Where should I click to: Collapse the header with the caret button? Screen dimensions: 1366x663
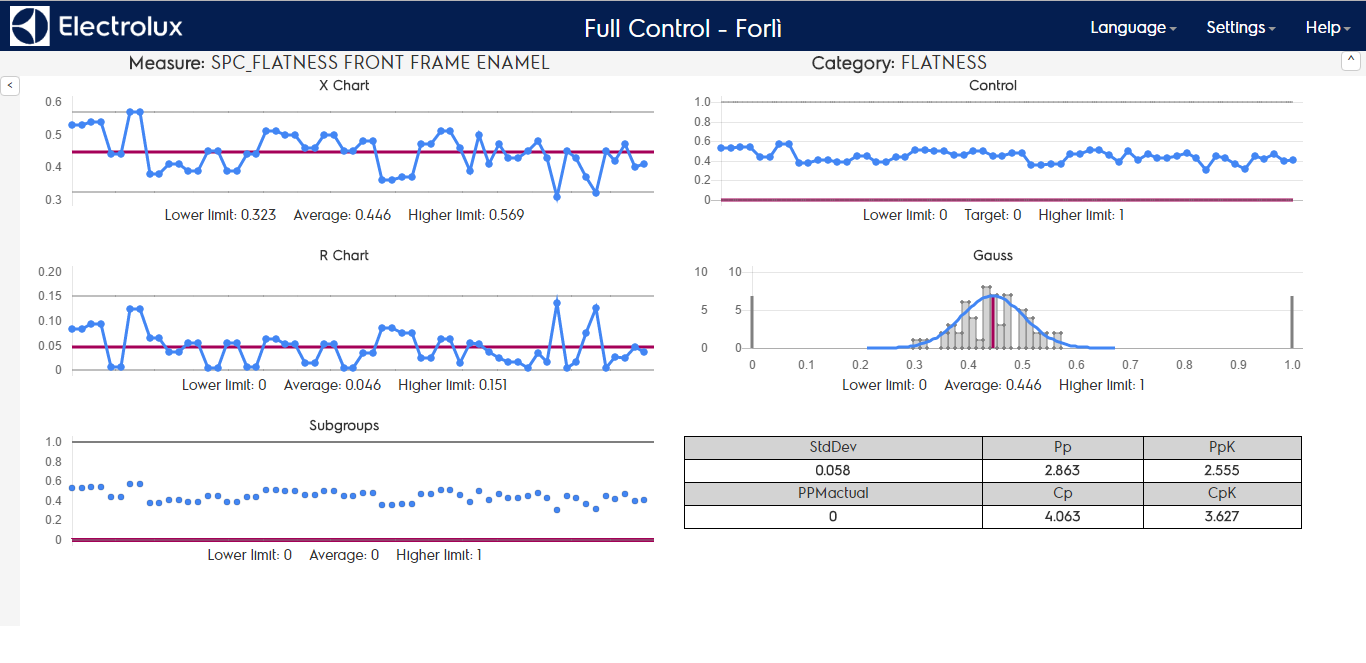[1350, 61]
